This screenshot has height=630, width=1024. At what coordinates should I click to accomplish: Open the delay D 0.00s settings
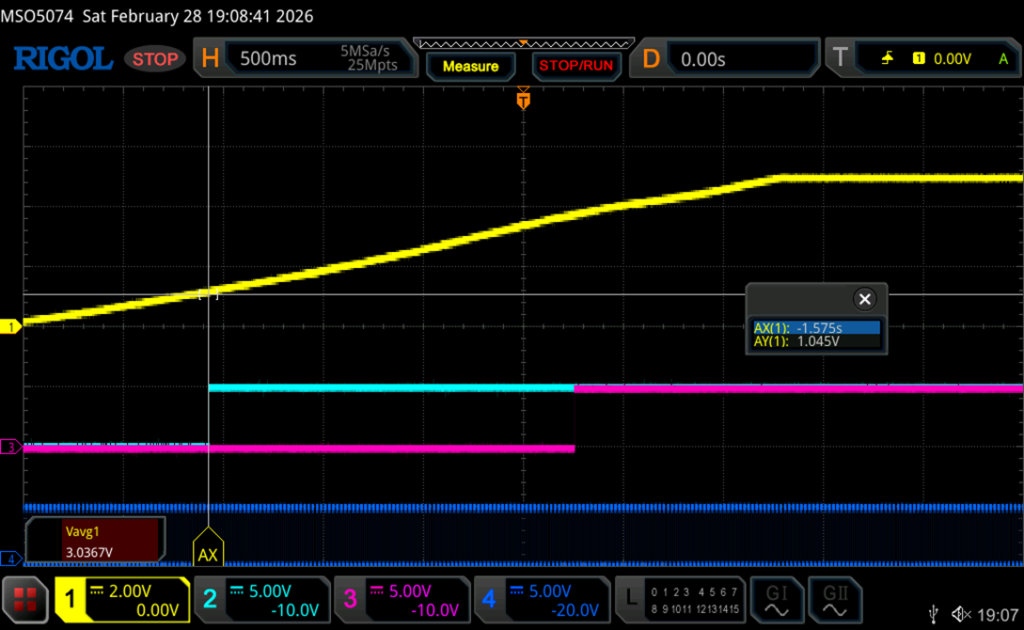click(x=727, y=59)
